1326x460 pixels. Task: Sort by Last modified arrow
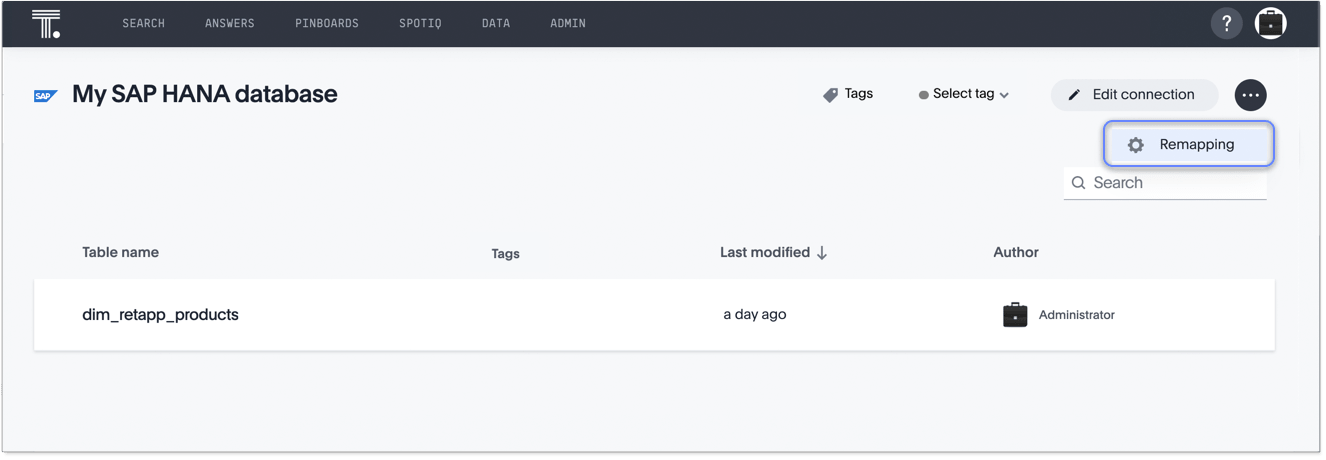[x=822, y=253]
